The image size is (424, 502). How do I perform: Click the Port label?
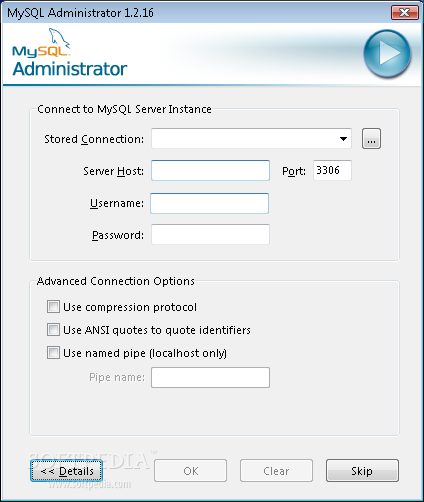point(294,171)
